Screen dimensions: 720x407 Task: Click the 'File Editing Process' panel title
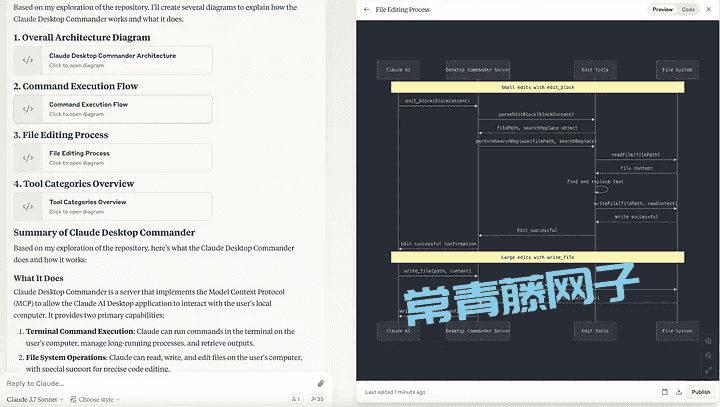point(403,9)
